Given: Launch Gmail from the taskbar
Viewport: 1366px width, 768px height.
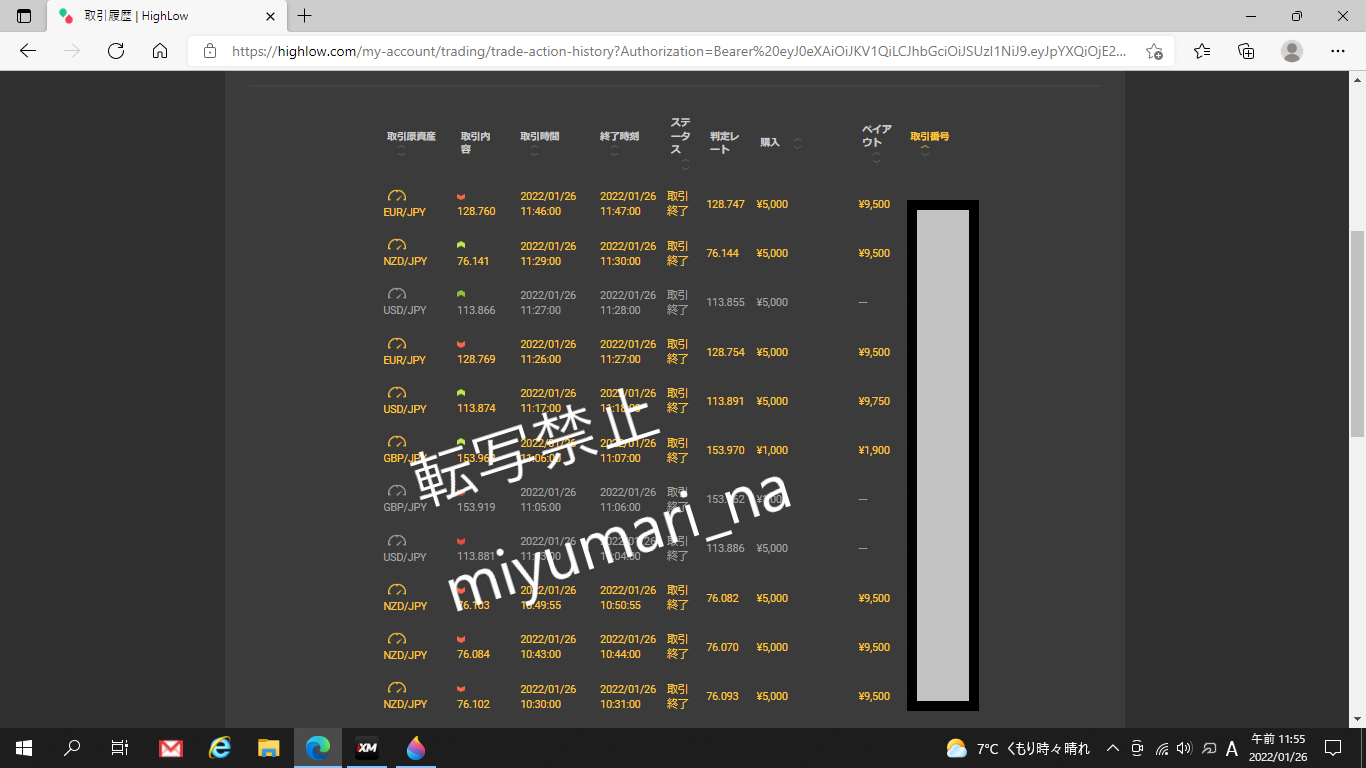Looking at the screenshot, I should point(171,748).
